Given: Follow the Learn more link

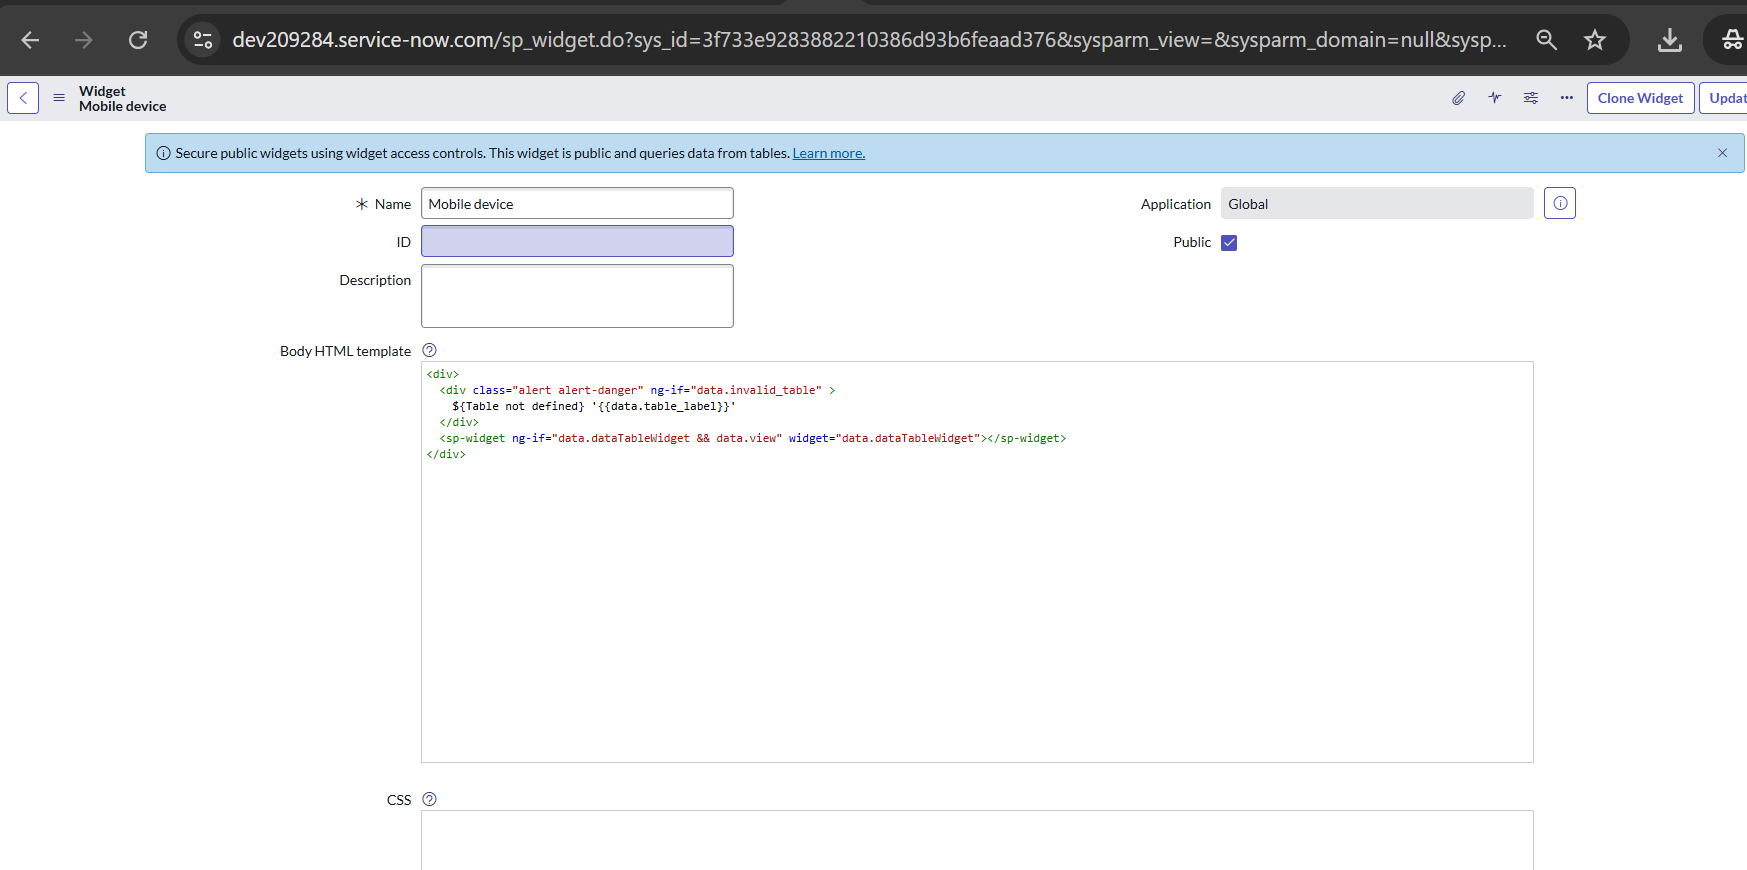Looking at the screenshot, I should pos(828,153).
